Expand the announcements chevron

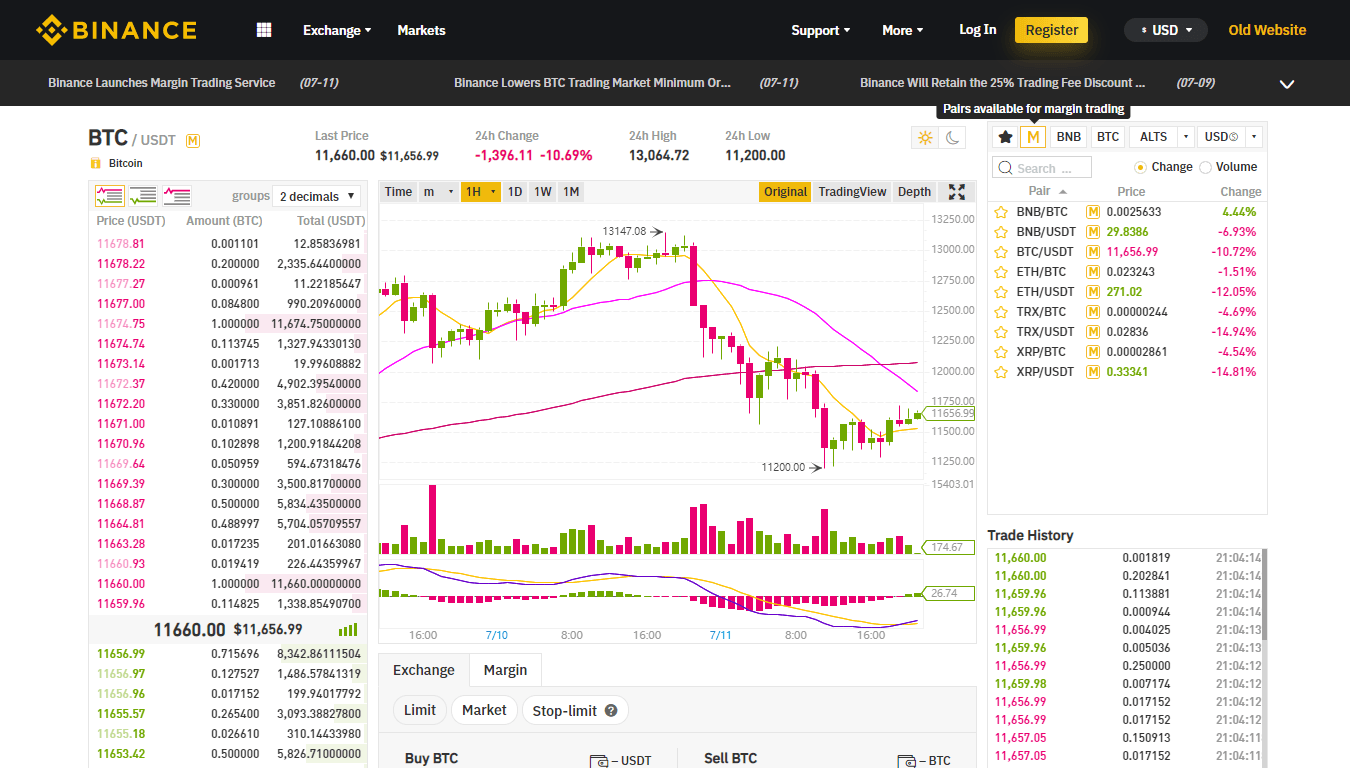pyautogui.click(x=1287, y=84)
